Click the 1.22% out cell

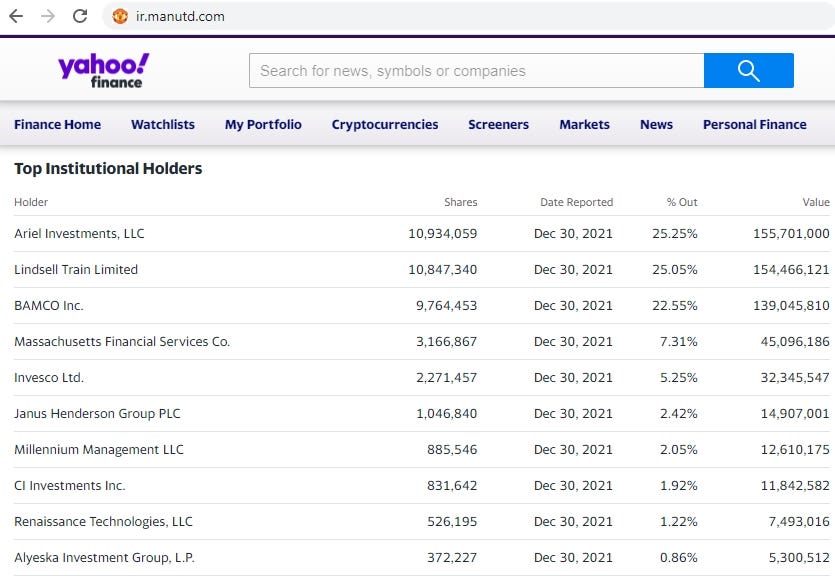click(678, 521)
